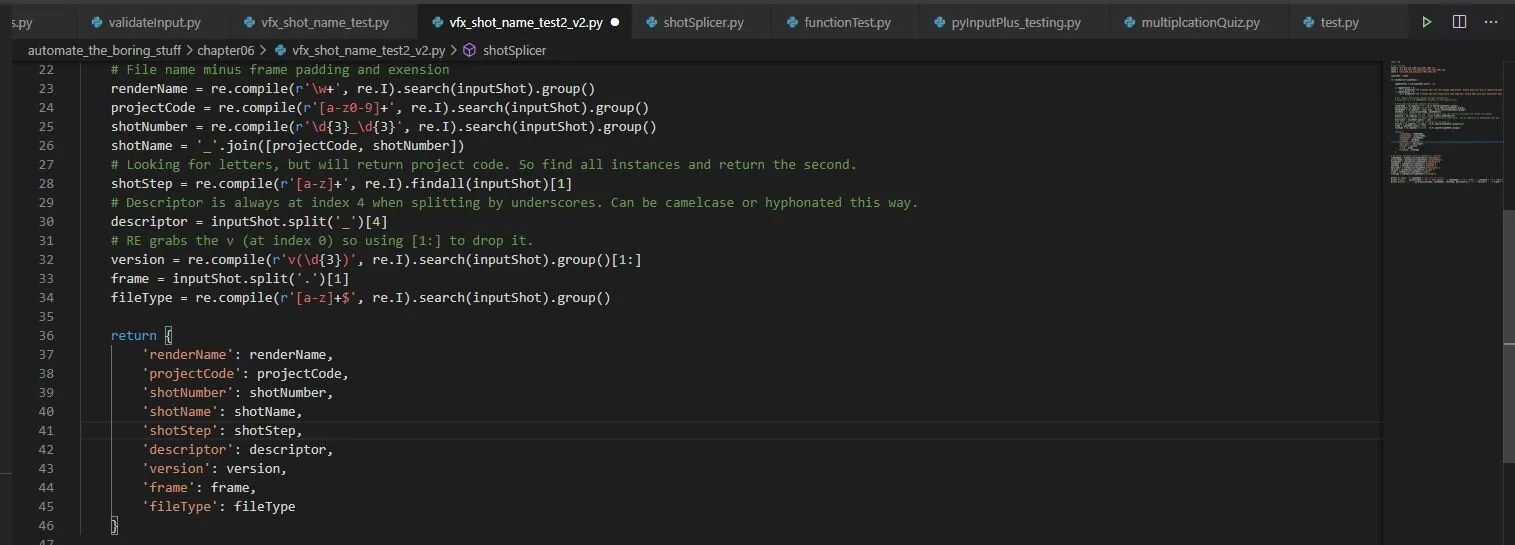Open shotSplicer breadcrumb symbol list

514,50
